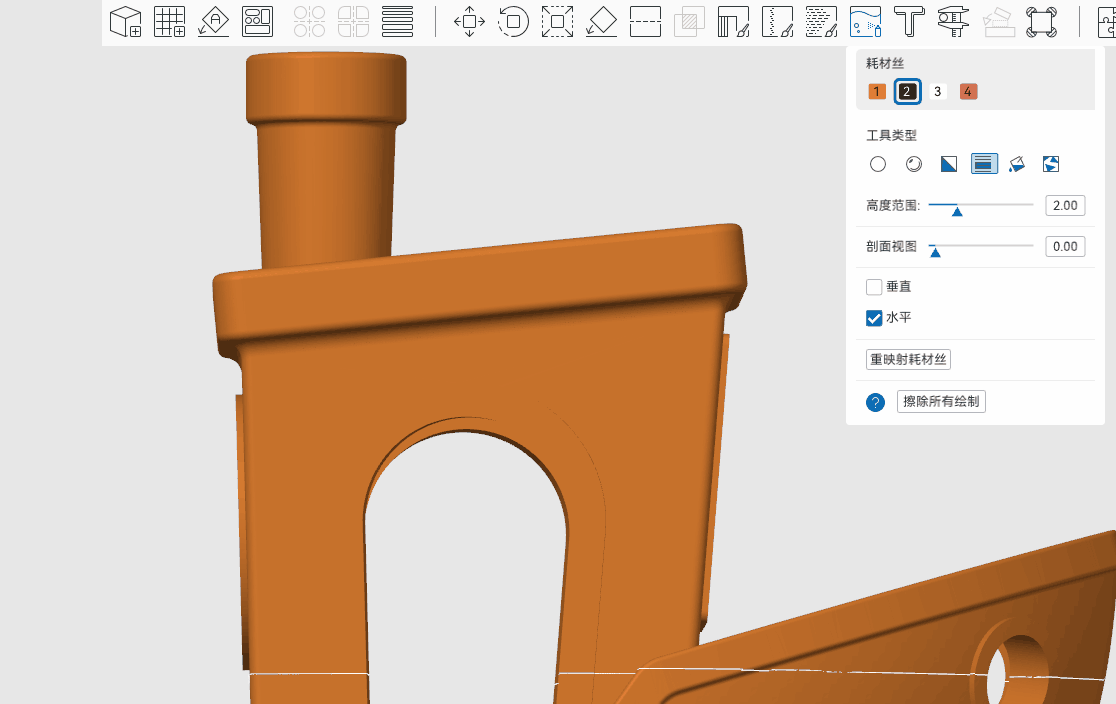Click the 剖面视图 slider track
The height and width of the screenshot is (704, 1116).
(981, 246)
